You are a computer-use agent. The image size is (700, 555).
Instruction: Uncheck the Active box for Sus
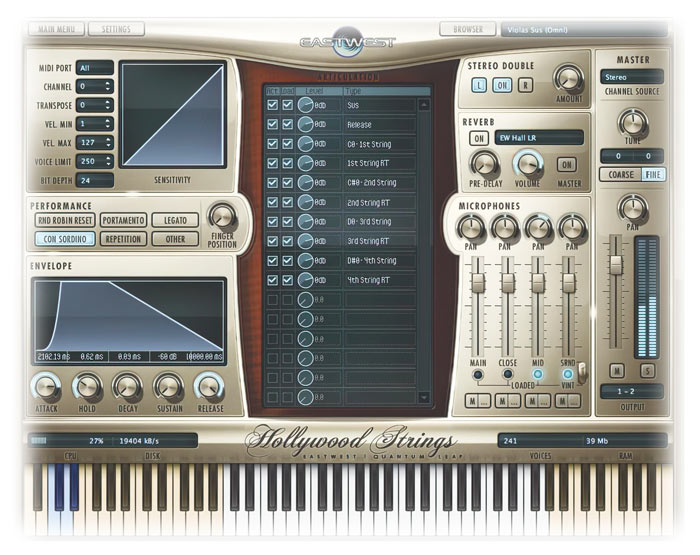click(272, 105)
